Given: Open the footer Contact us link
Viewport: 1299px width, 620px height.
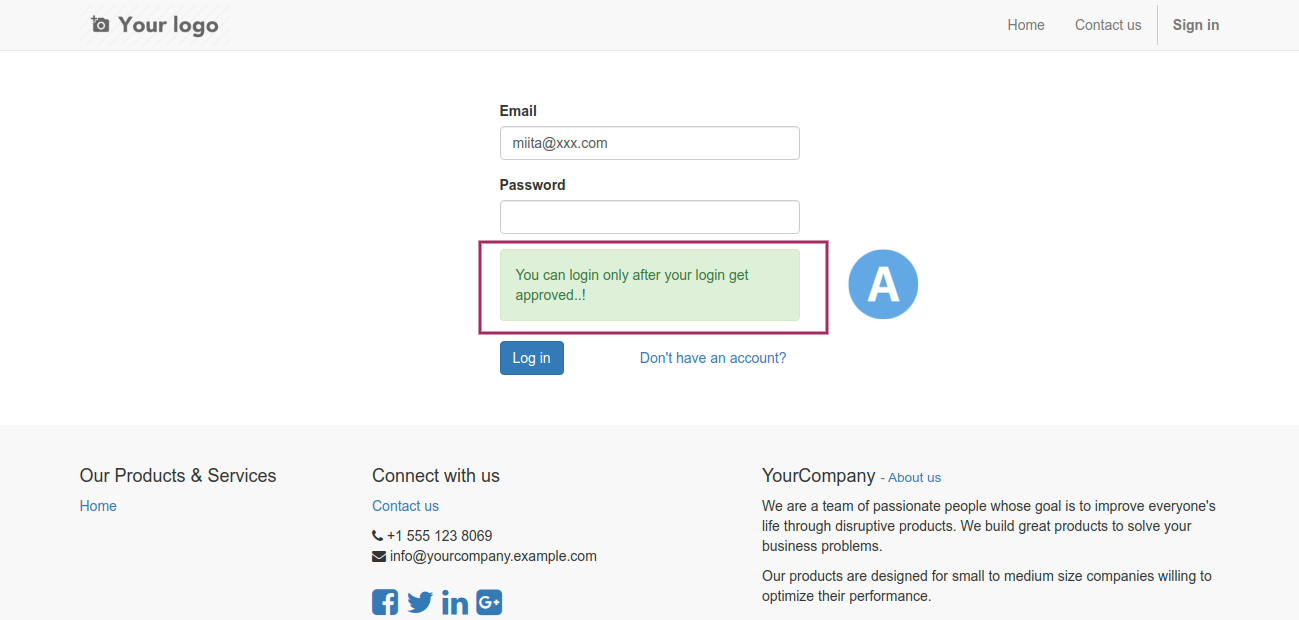Looking at the screenshot, I should [405, 506].
